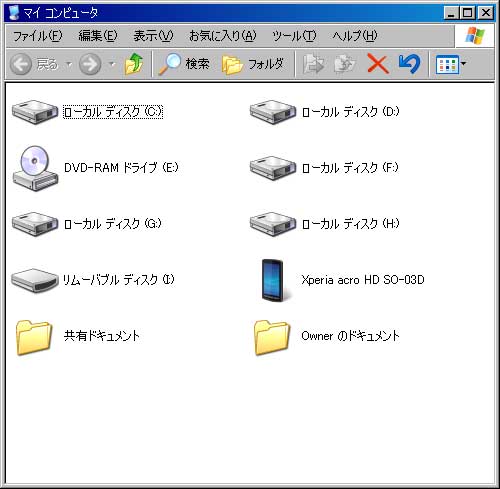
Task: Open the views dropdown button
Action: pos(451,64)
